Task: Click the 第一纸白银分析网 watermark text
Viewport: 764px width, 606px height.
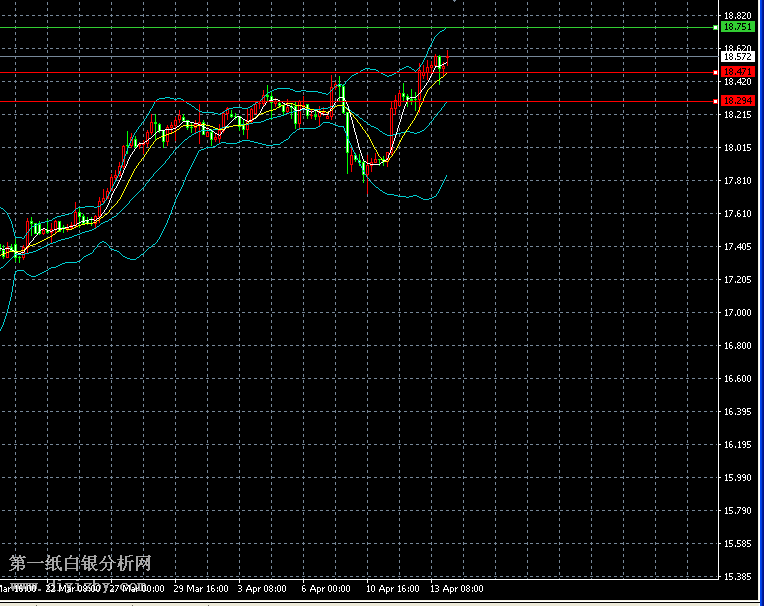Action: (x=80, y=564)
